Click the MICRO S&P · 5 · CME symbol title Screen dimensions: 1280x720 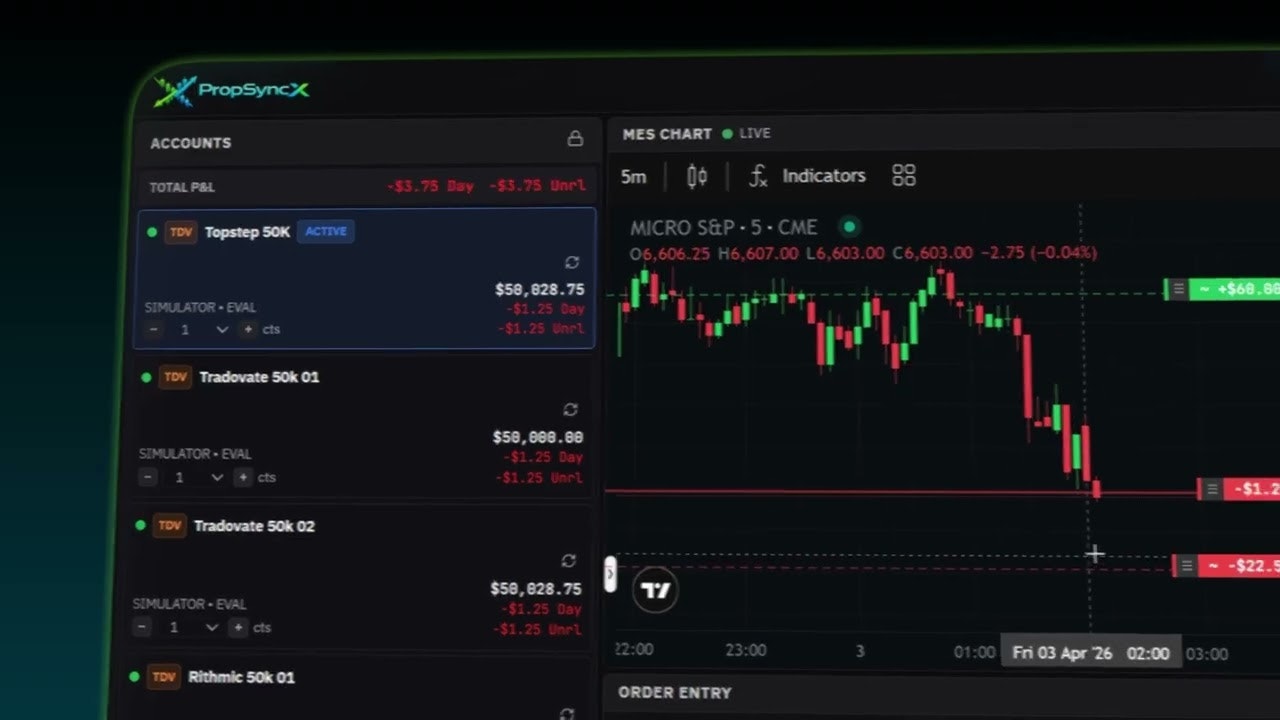click(x=724, y=228)
